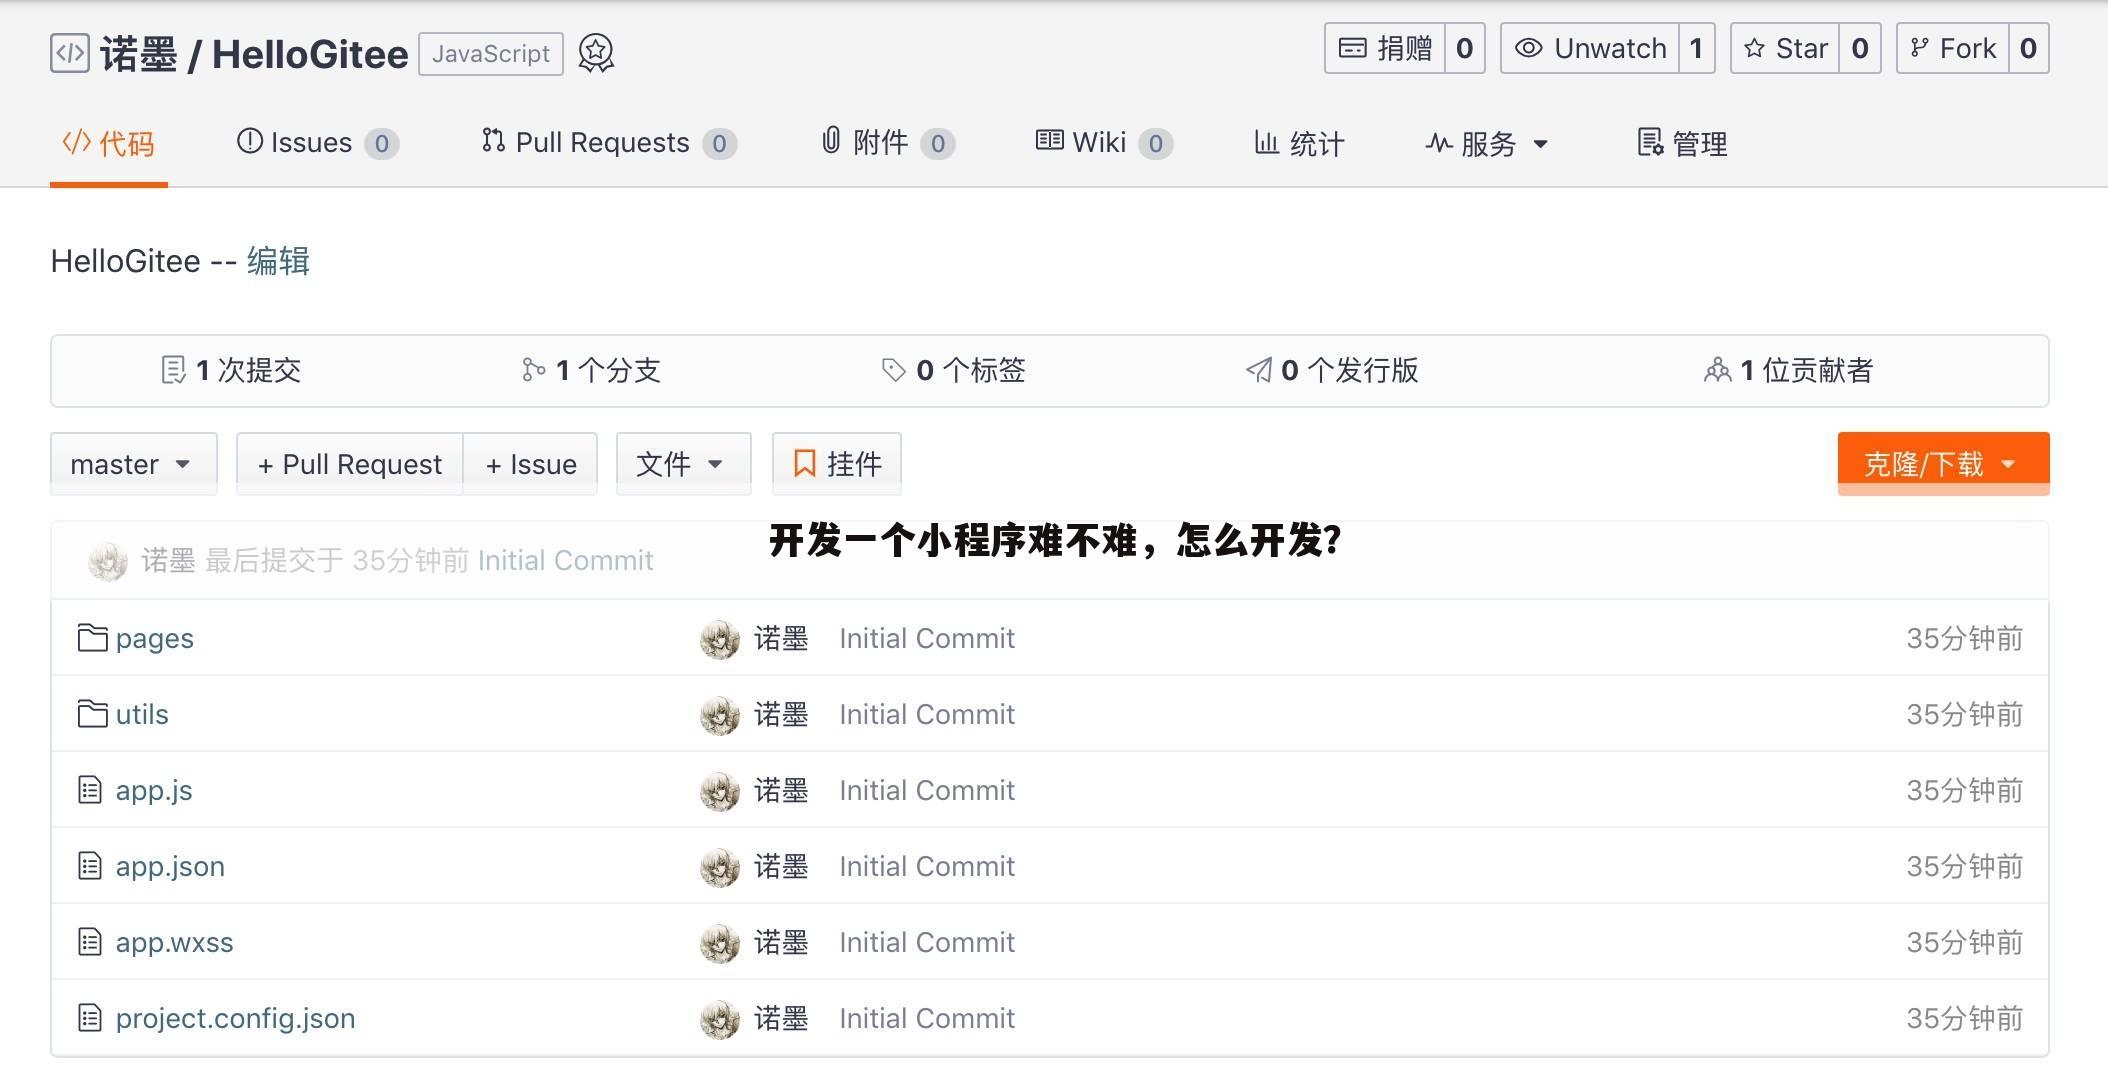Click the 编辑 edit description link

coord(278,261)
